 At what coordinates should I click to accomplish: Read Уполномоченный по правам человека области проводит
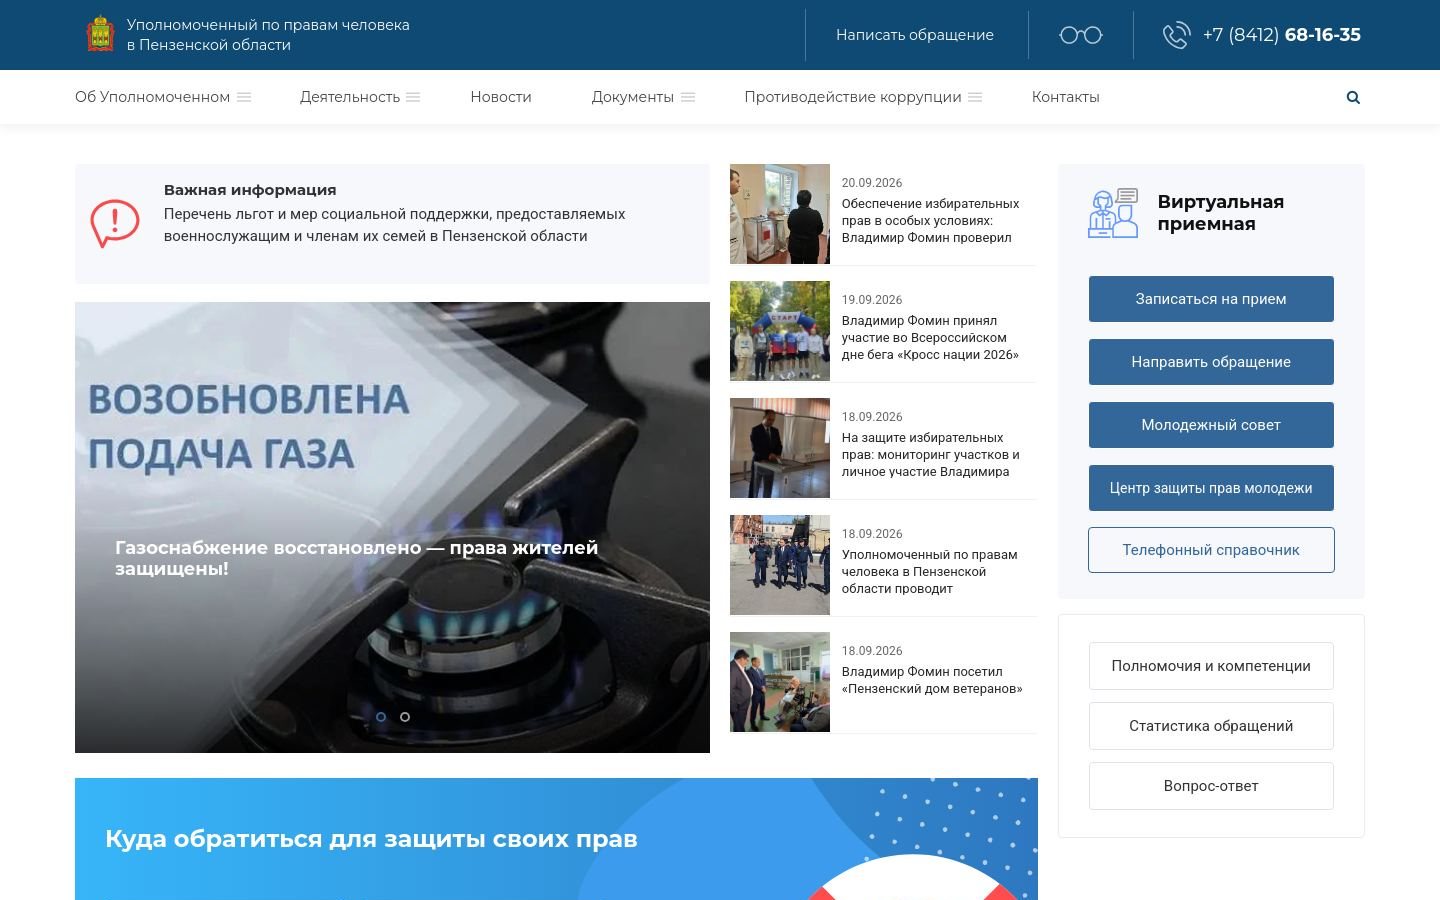pyautogui.click(x=930, y=572)
